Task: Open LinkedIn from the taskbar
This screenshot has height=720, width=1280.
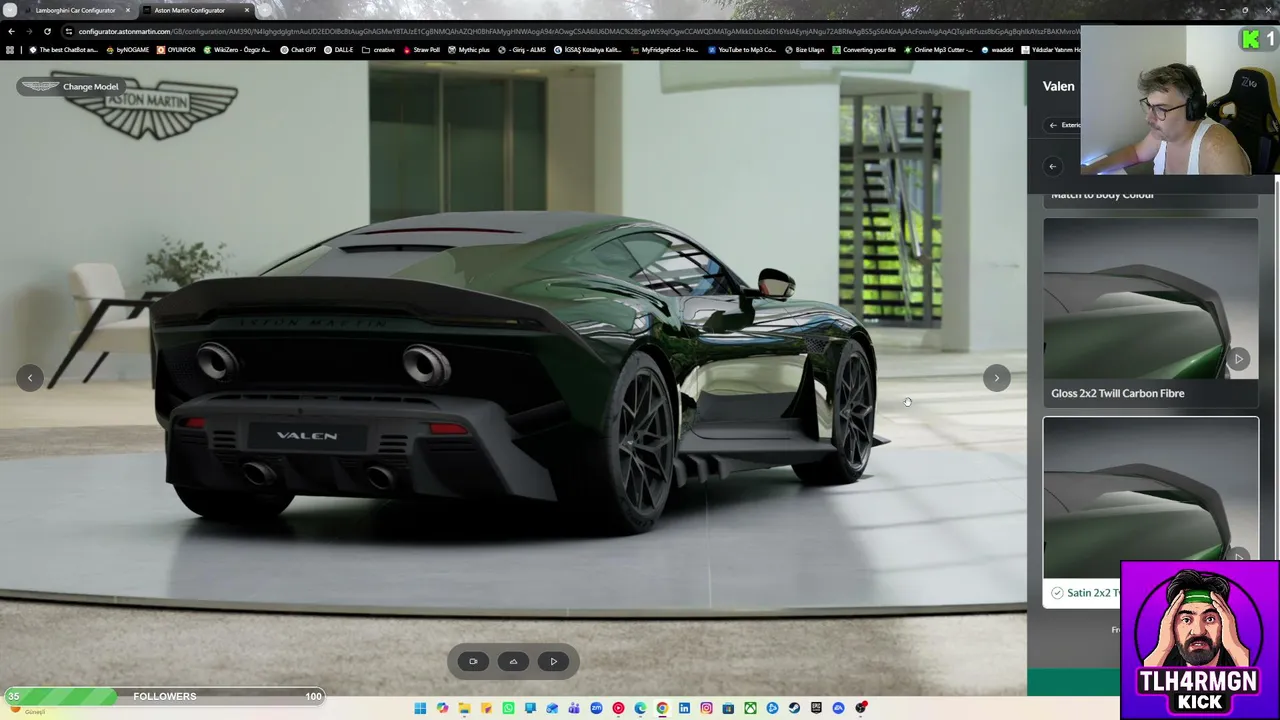Action: tap(684, 708)
